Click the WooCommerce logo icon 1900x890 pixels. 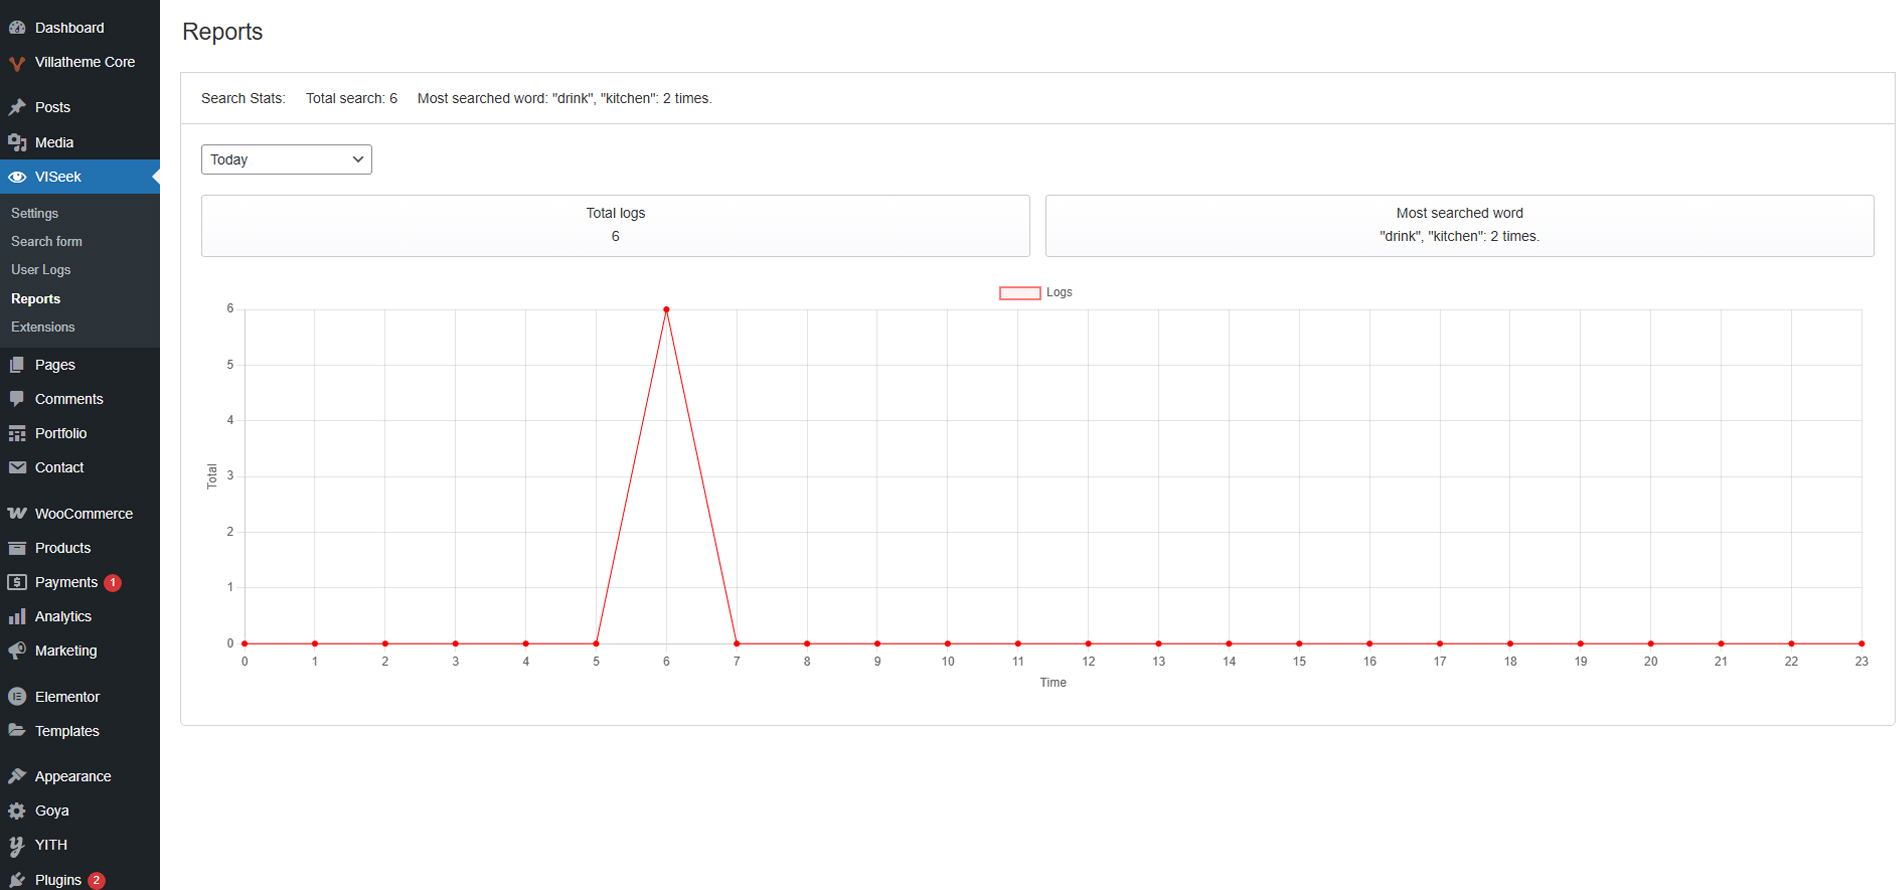point(17,513)
